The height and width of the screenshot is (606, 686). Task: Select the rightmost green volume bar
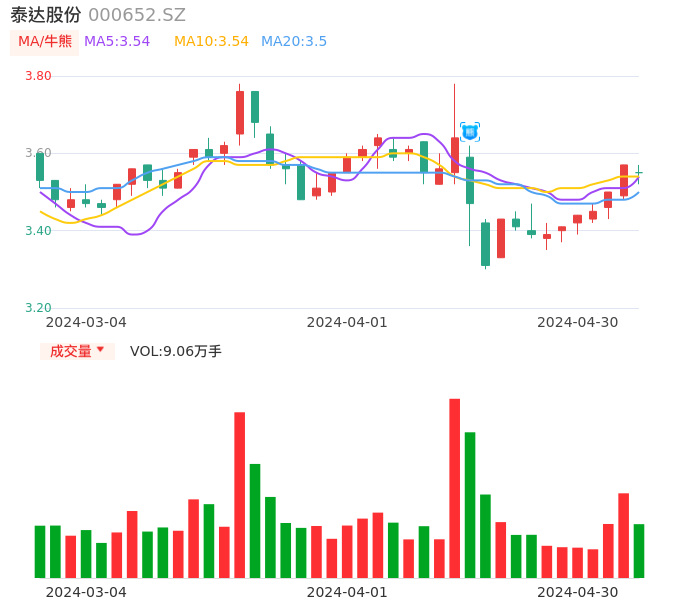click(x=639, y=550)
